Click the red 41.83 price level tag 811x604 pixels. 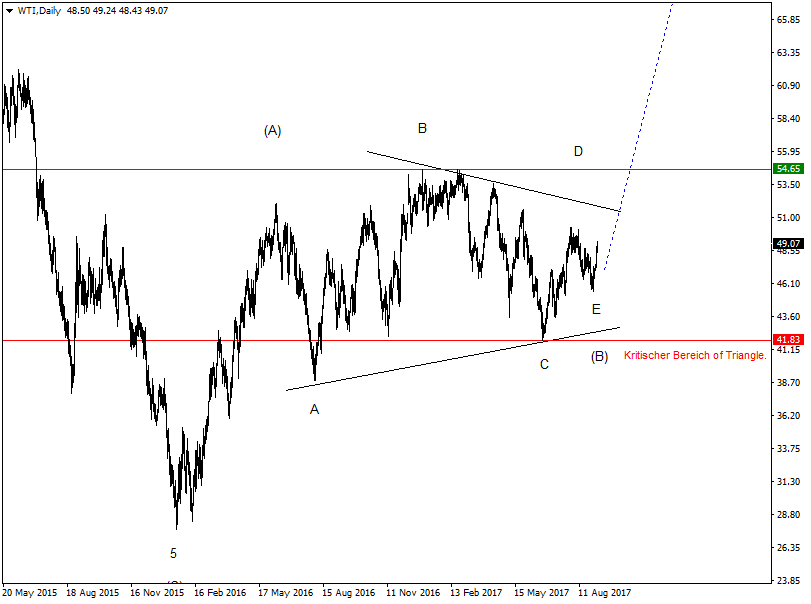pyautogui.click(x=788, y=339)
